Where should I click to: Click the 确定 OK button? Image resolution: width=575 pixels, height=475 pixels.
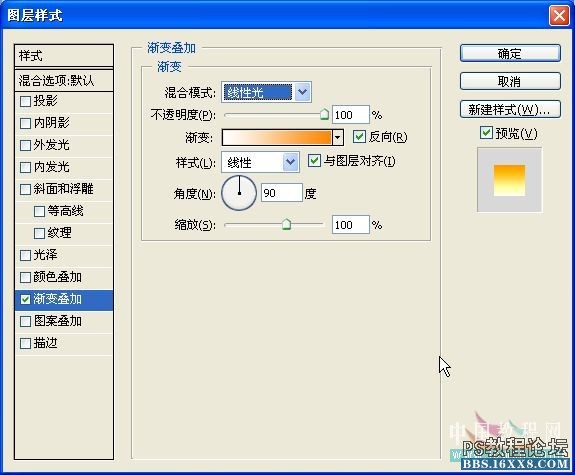click(x=510, y=54)
